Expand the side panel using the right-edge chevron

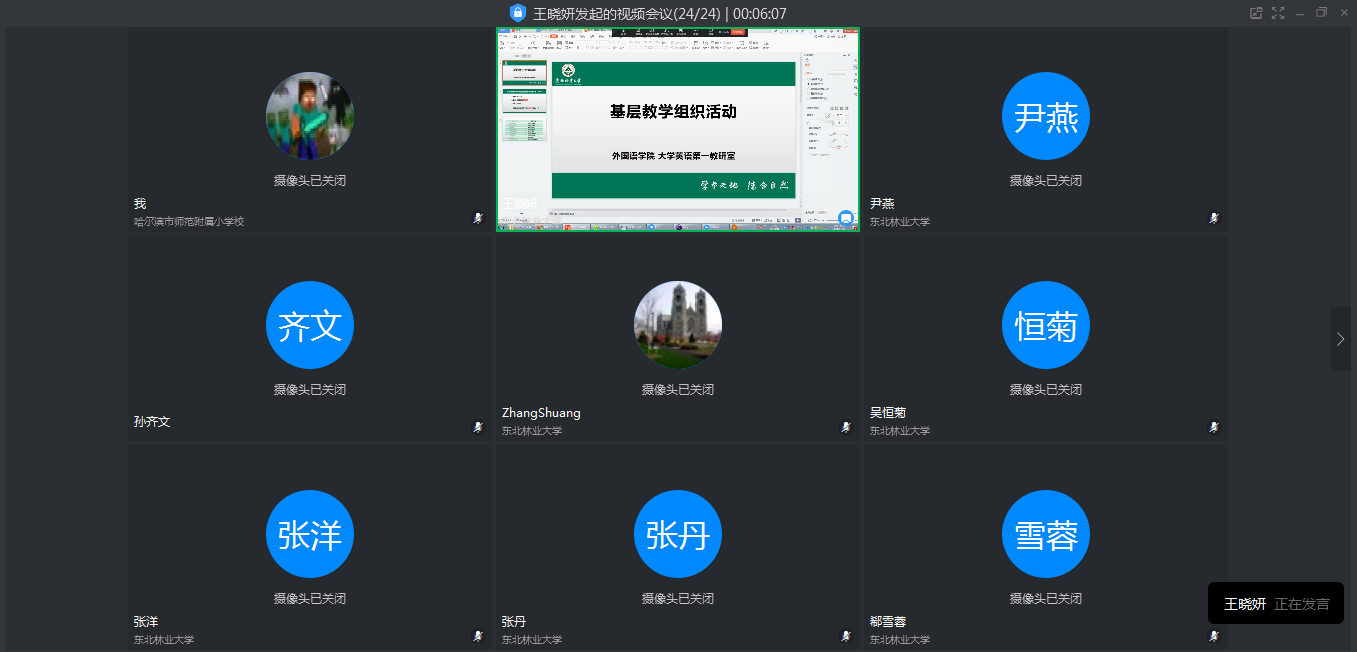click(x=1341, y=339)
